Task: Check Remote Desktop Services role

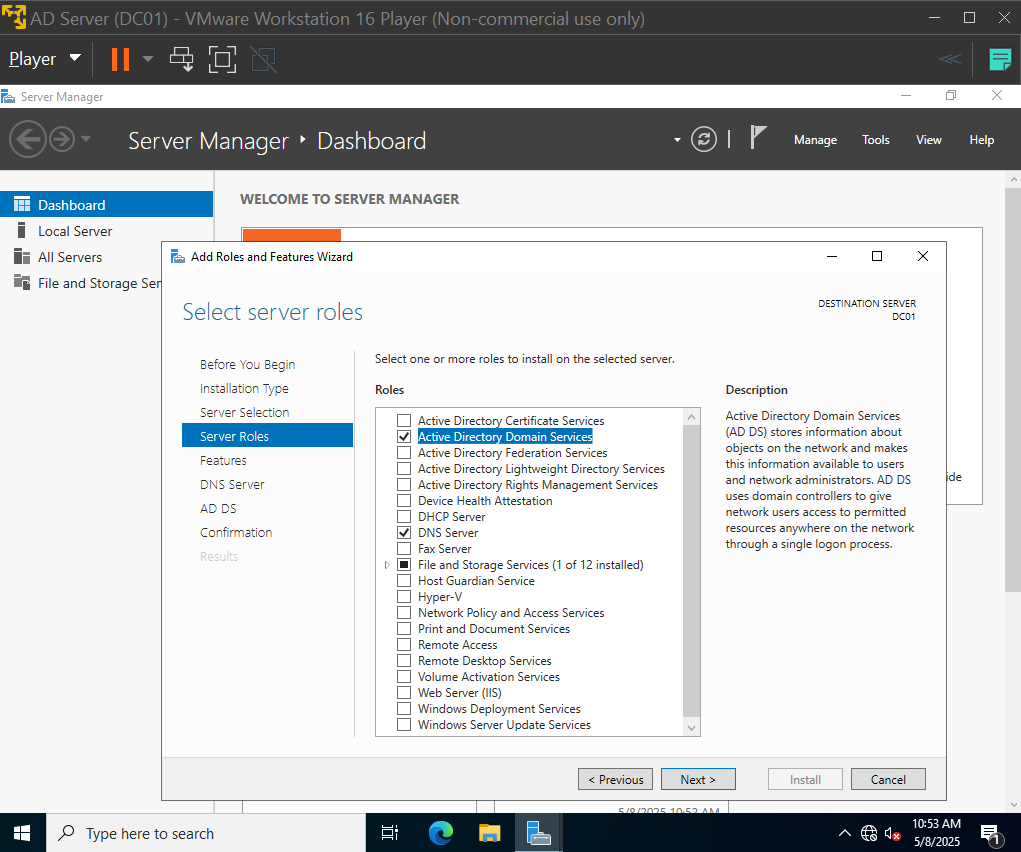Action: coord(404,660)
